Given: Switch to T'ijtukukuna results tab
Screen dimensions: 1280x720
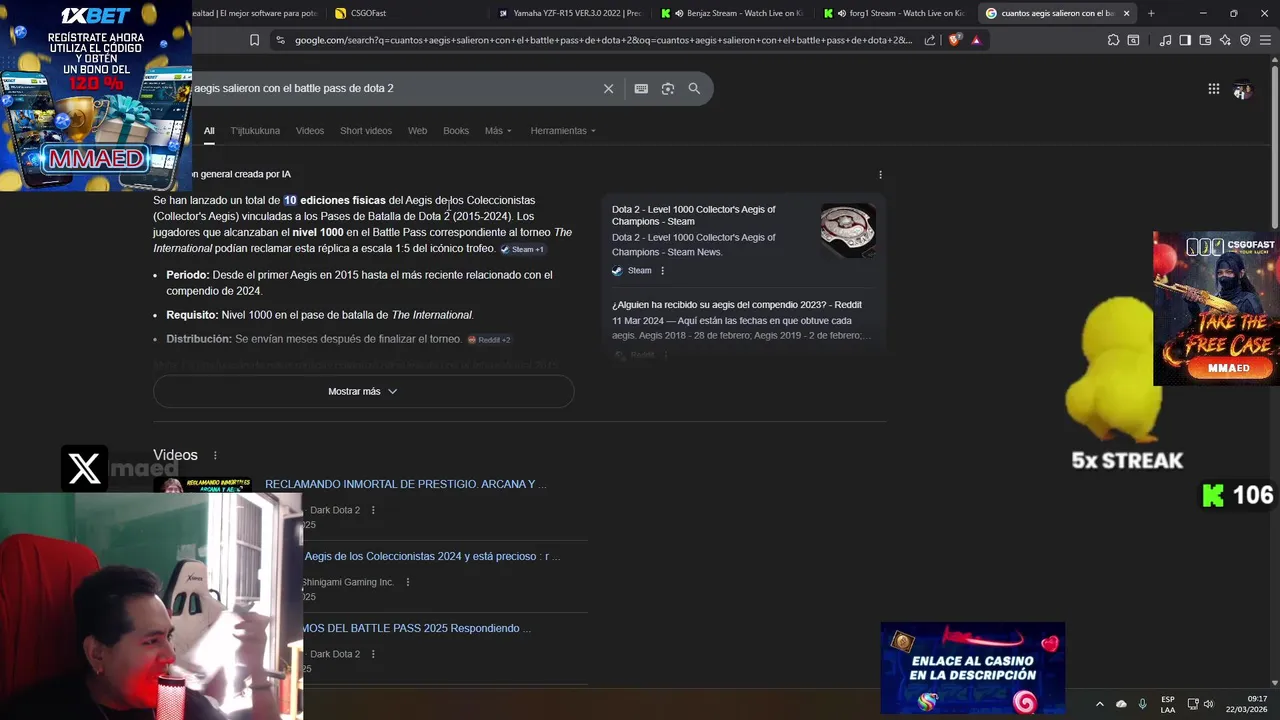Looking at the screenshot, I should [x=255, y=131].
